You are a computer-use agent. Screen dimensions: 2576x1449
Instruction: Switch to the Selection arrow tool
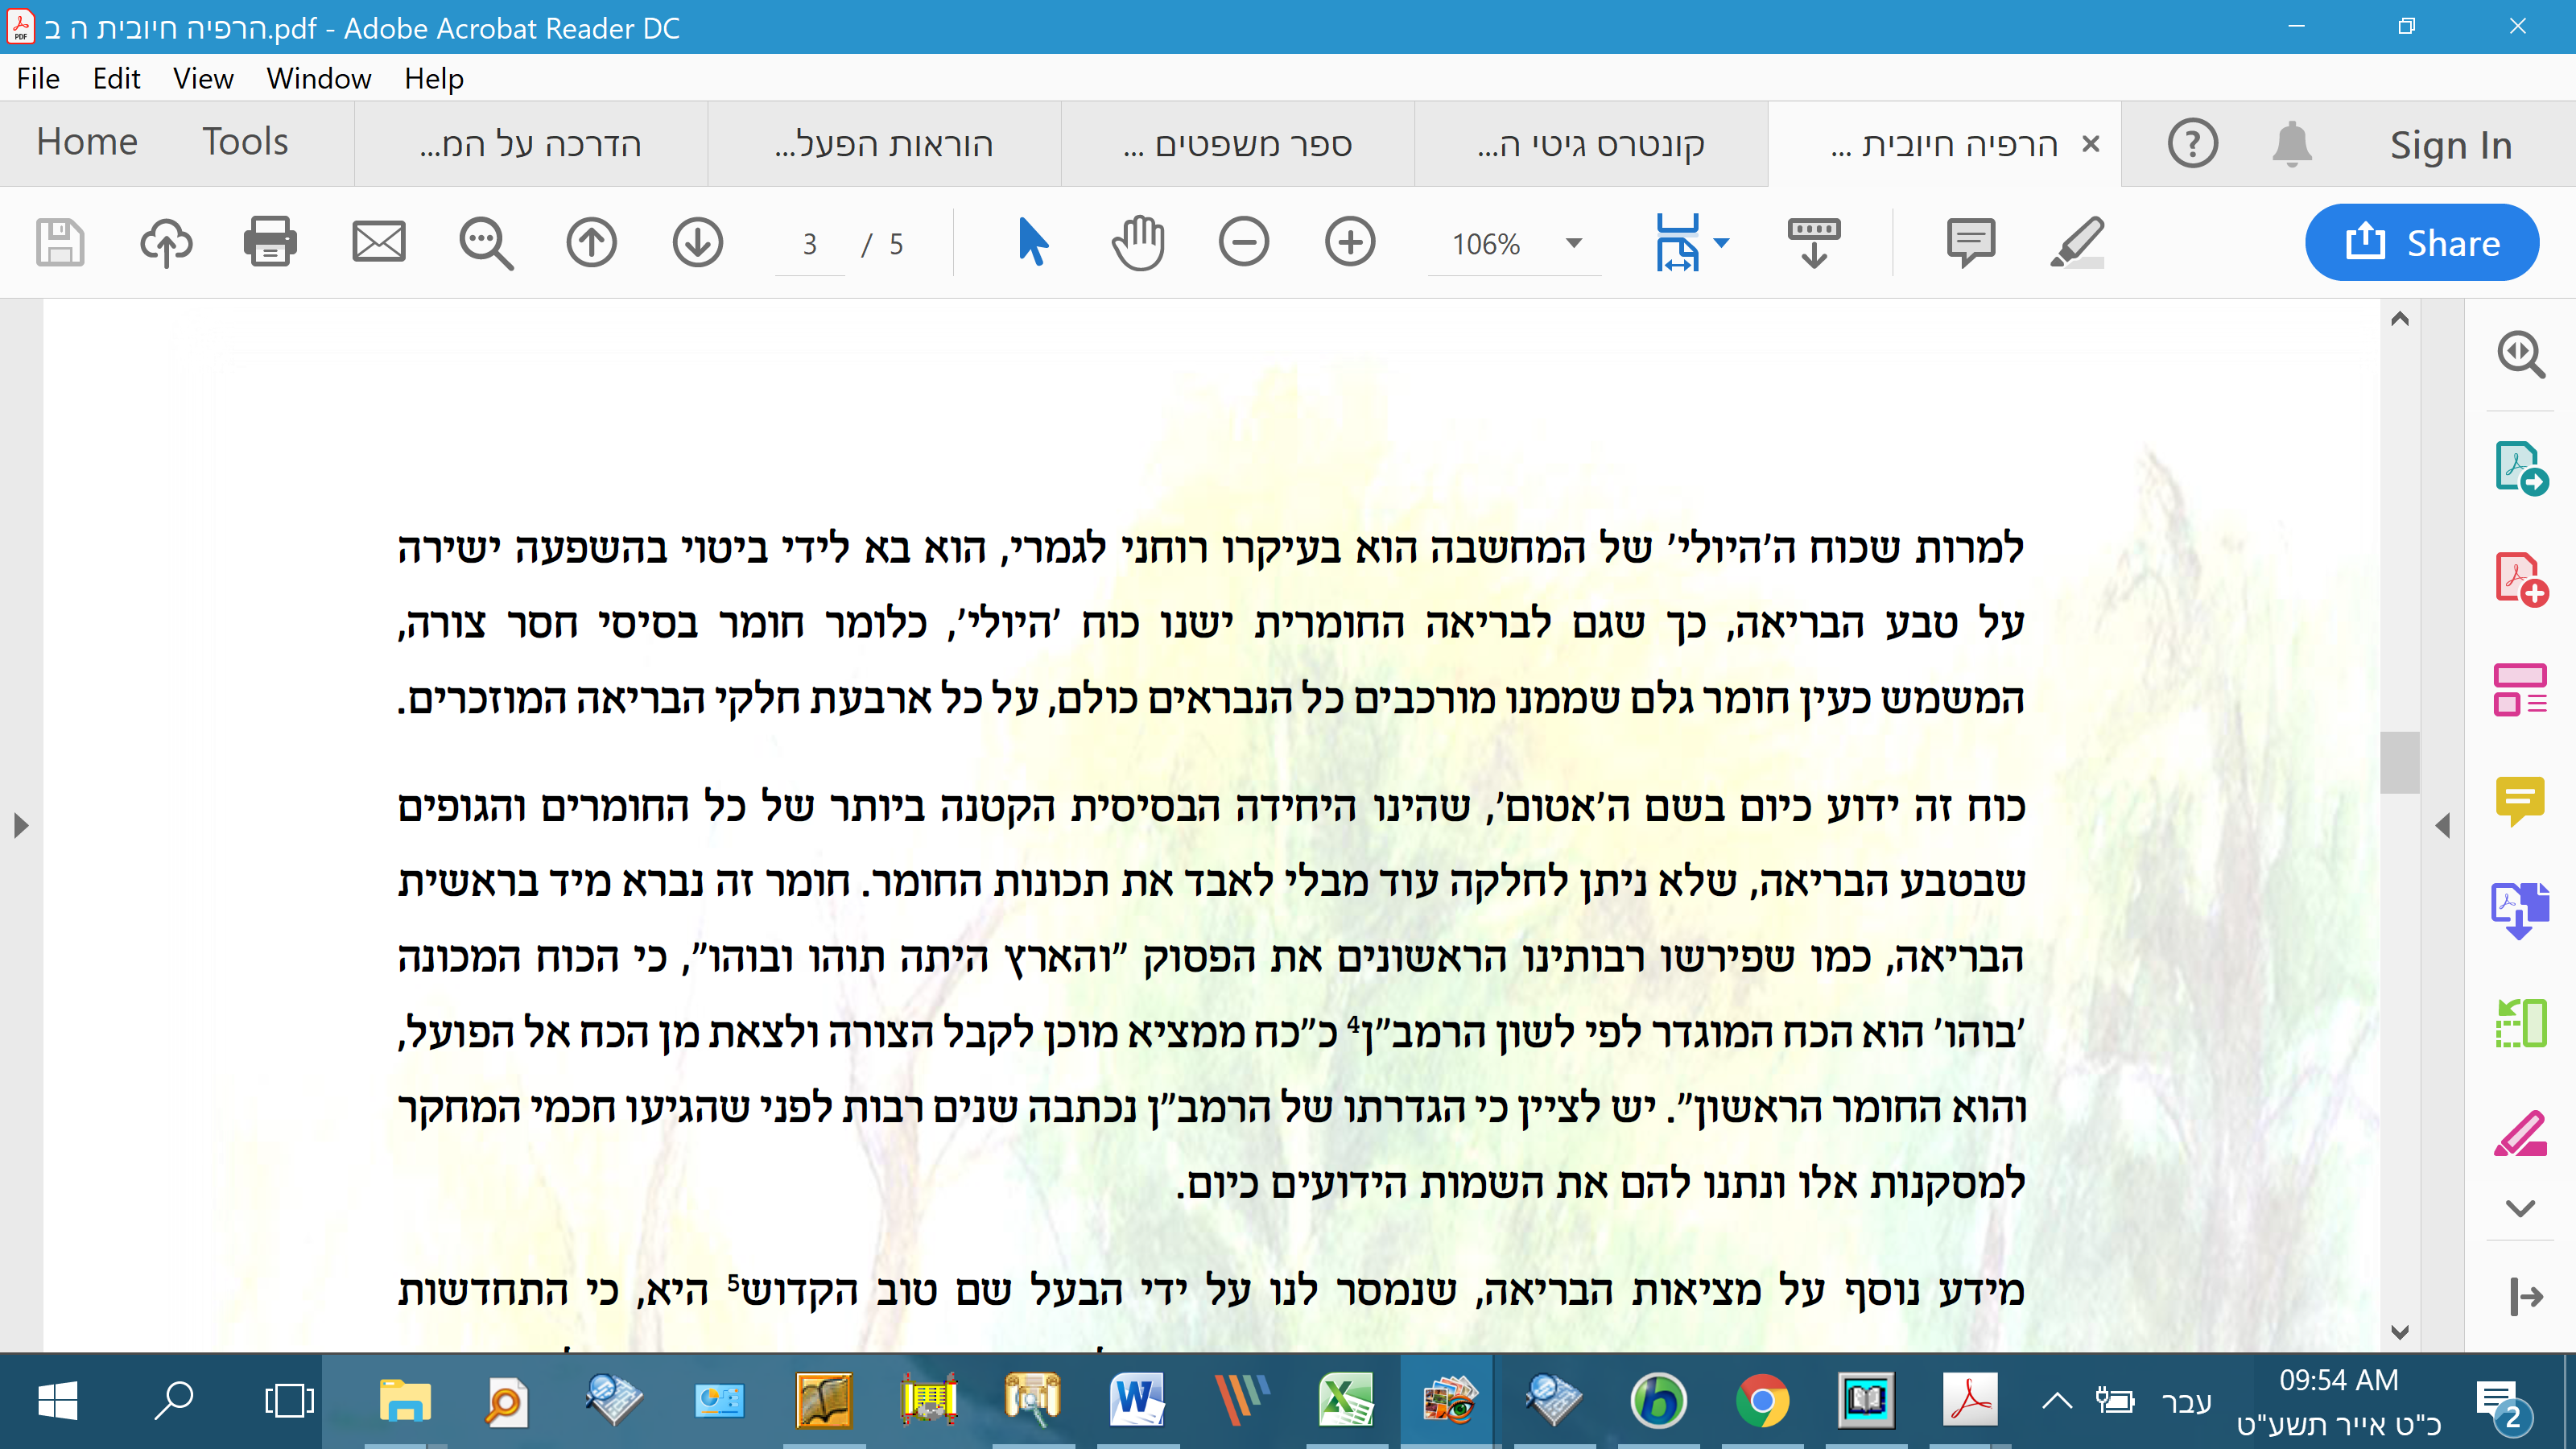pos(1032,242)
